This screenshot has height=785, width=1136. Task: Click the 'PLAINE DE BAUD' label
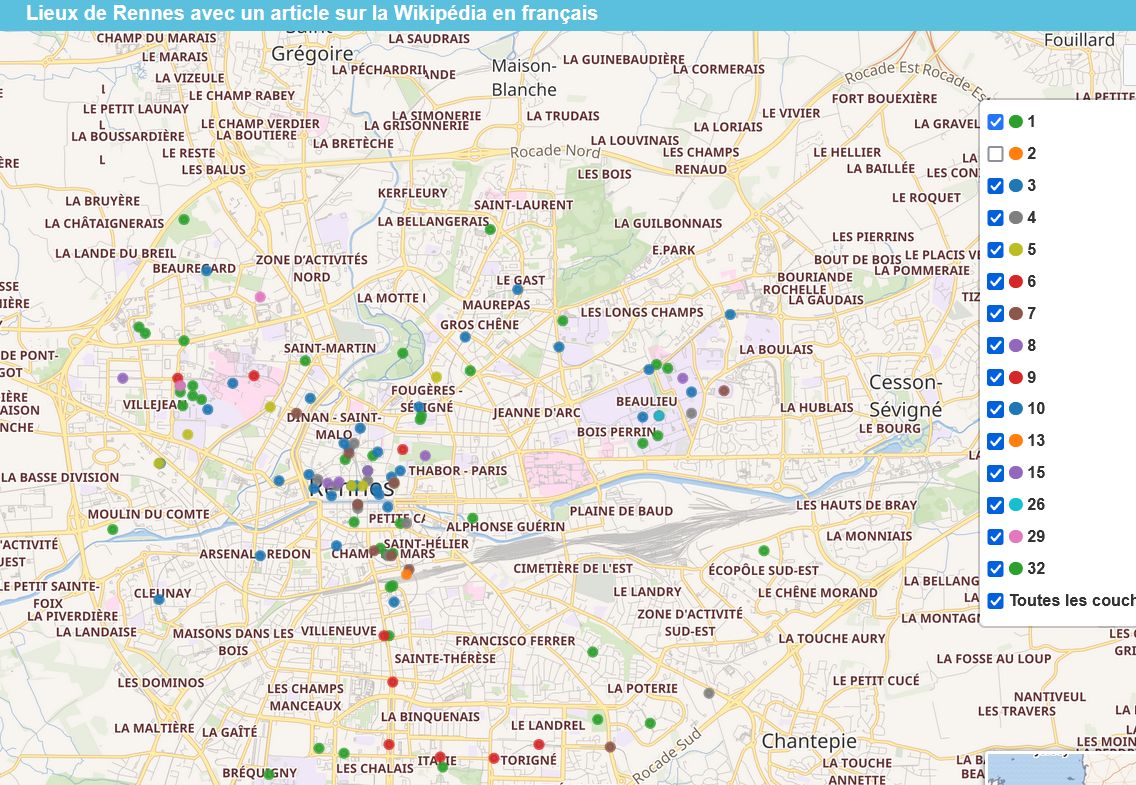(x=621, y=511)
